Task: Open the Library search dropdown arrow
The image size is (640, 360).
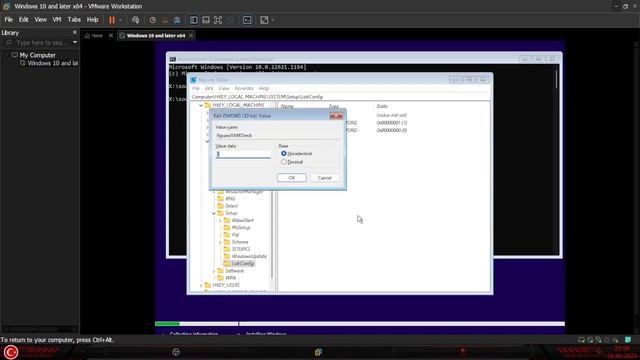Action: point(75,42)
